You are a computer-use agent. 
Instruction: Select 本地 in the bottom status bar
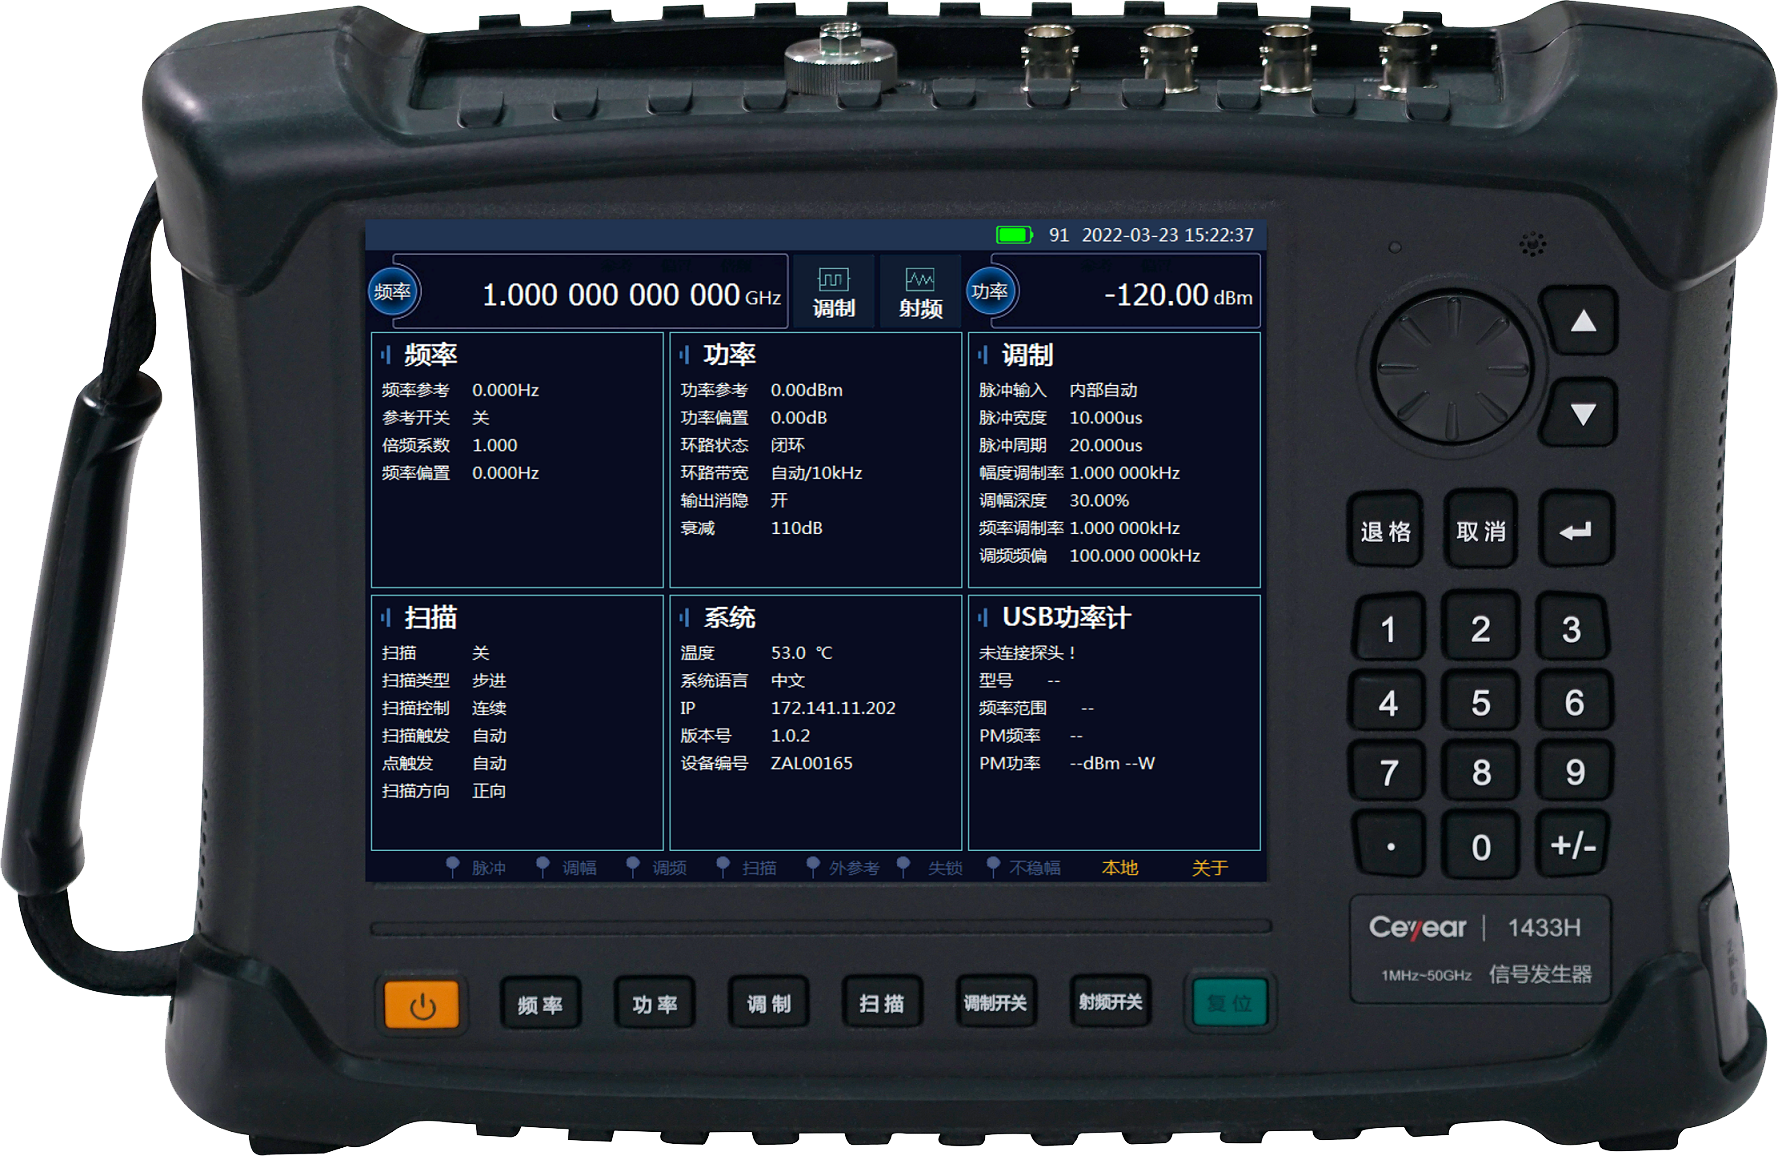pos(1120,868)
